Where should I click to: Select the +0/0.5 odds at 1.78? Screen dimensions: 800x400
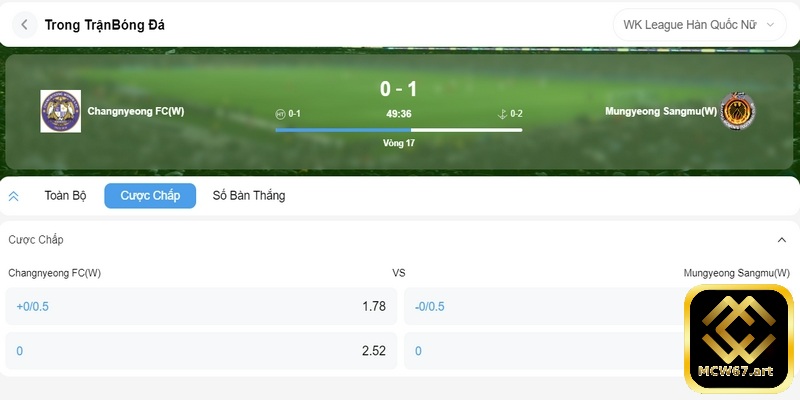pos(200,306)
